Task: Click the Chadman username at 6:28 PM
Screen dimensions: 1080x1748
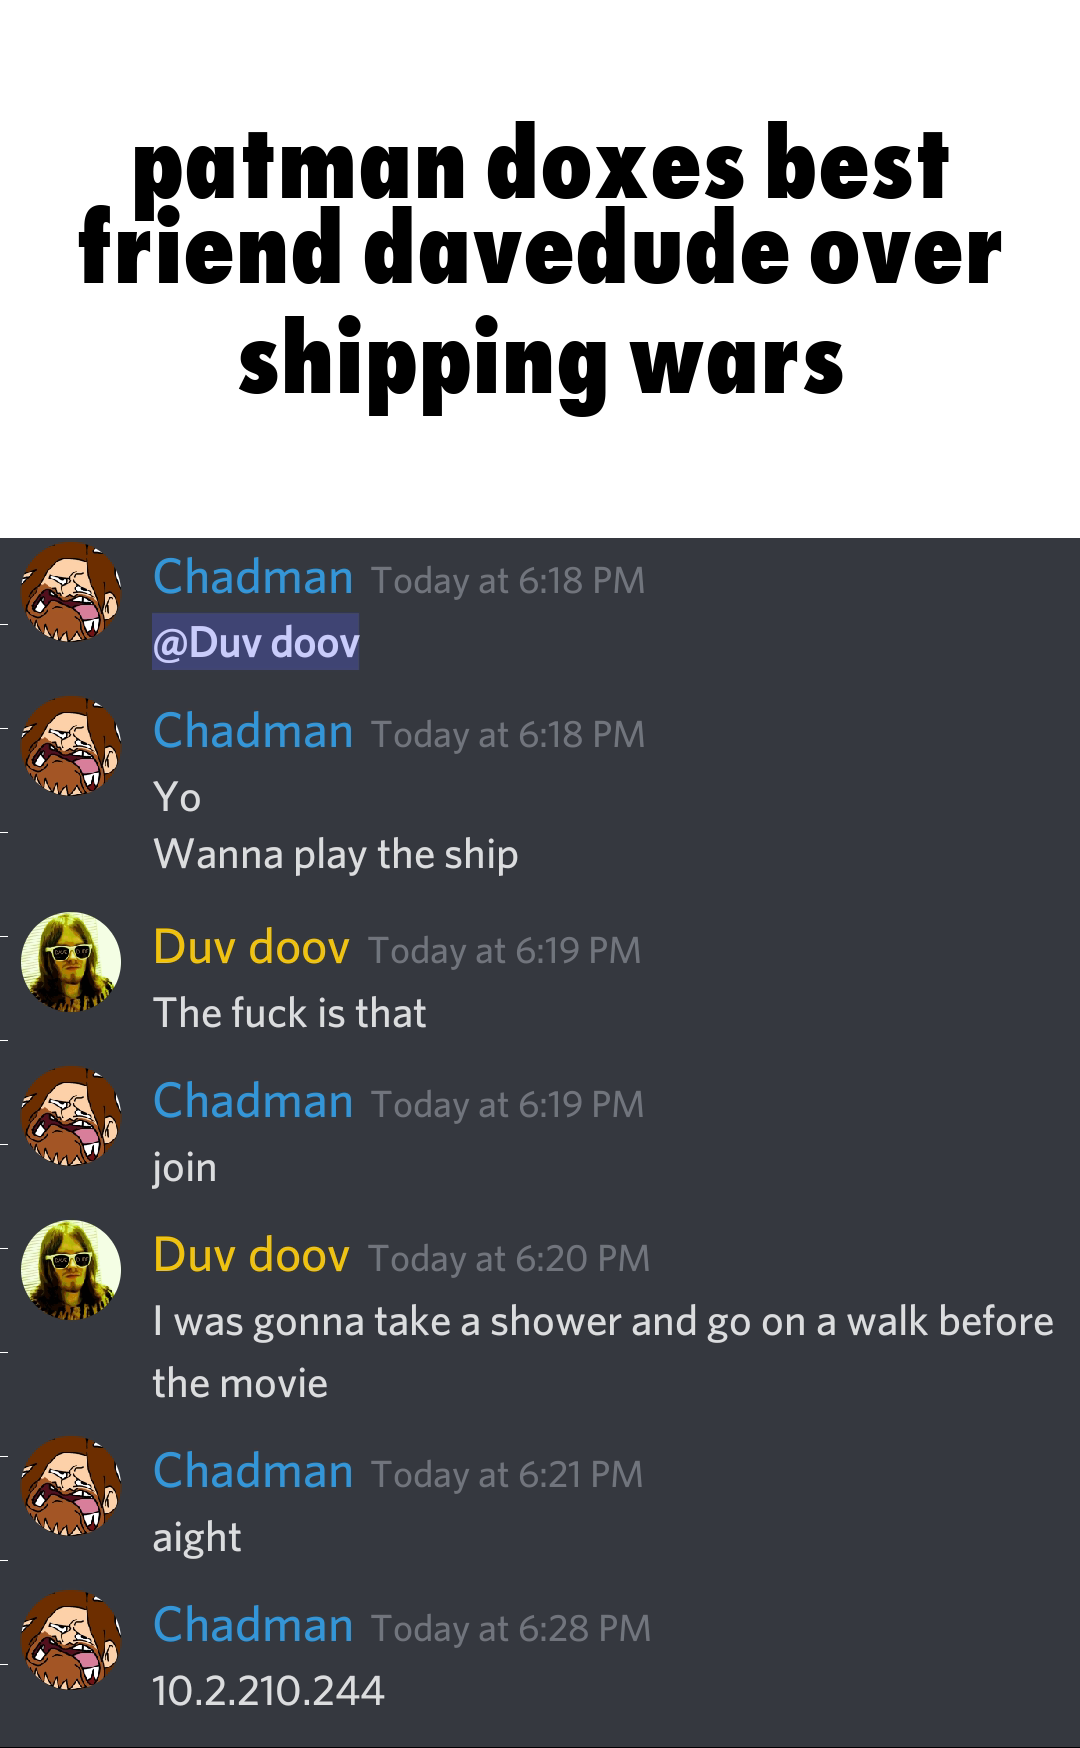Action: click(253, 1625)
